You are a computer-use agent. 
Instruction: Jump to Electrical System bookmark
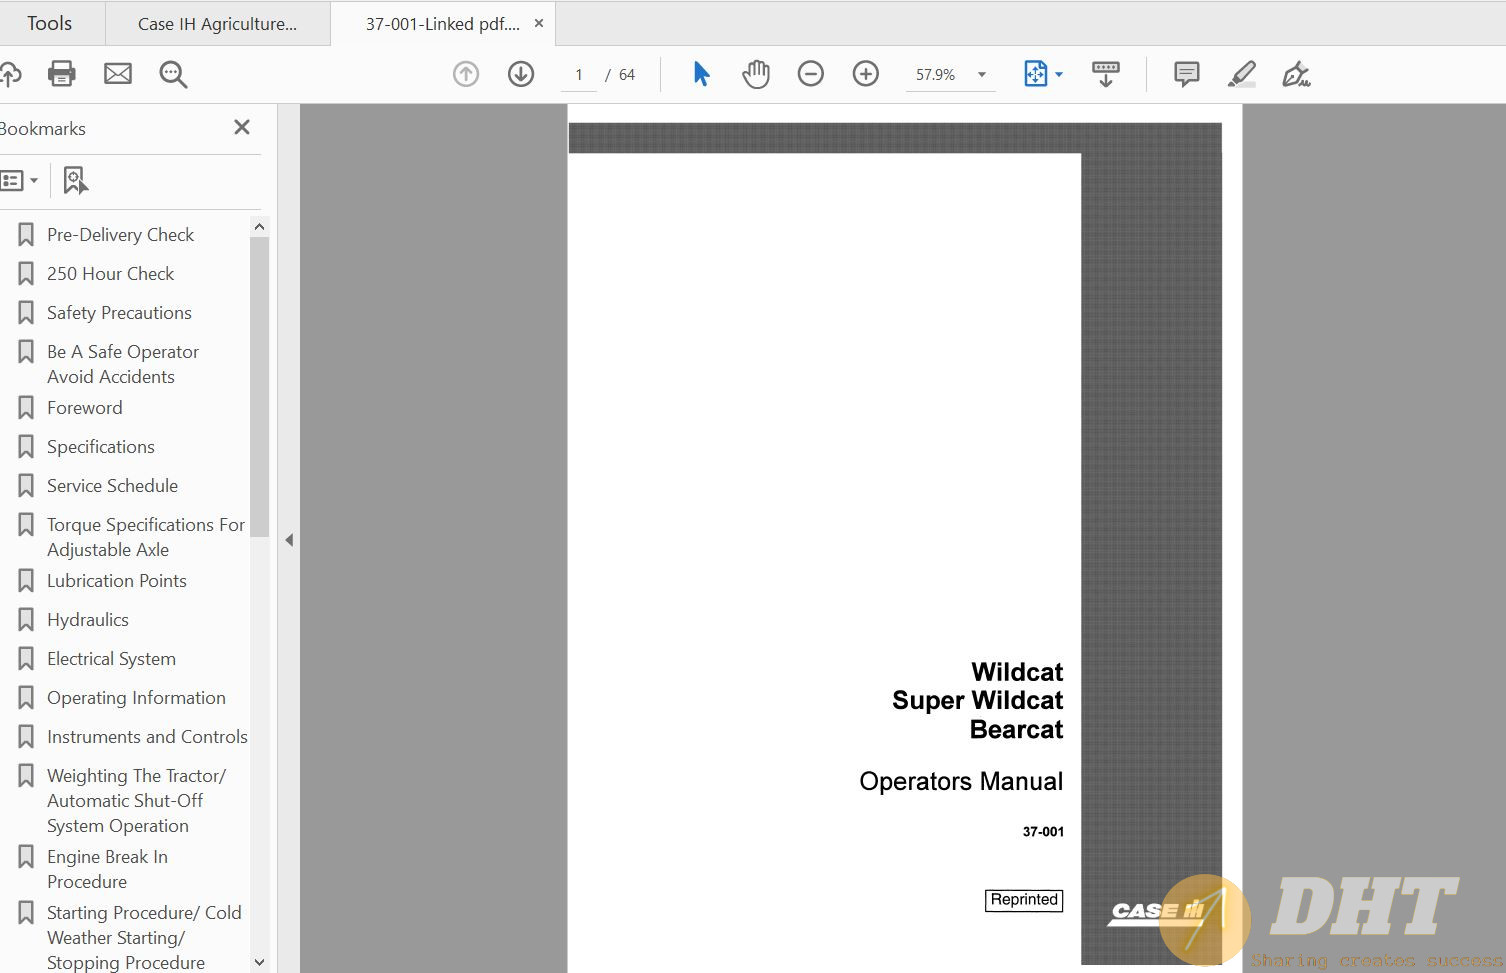pos(111,659)
